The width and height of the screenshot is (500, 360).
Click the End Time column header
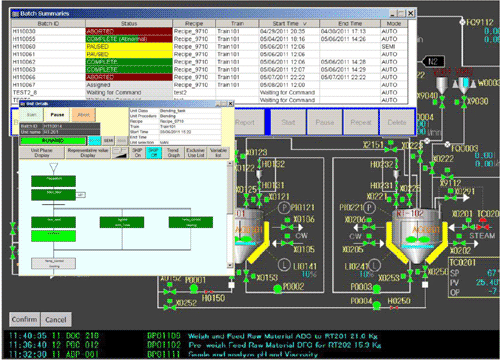click(350, 23)
